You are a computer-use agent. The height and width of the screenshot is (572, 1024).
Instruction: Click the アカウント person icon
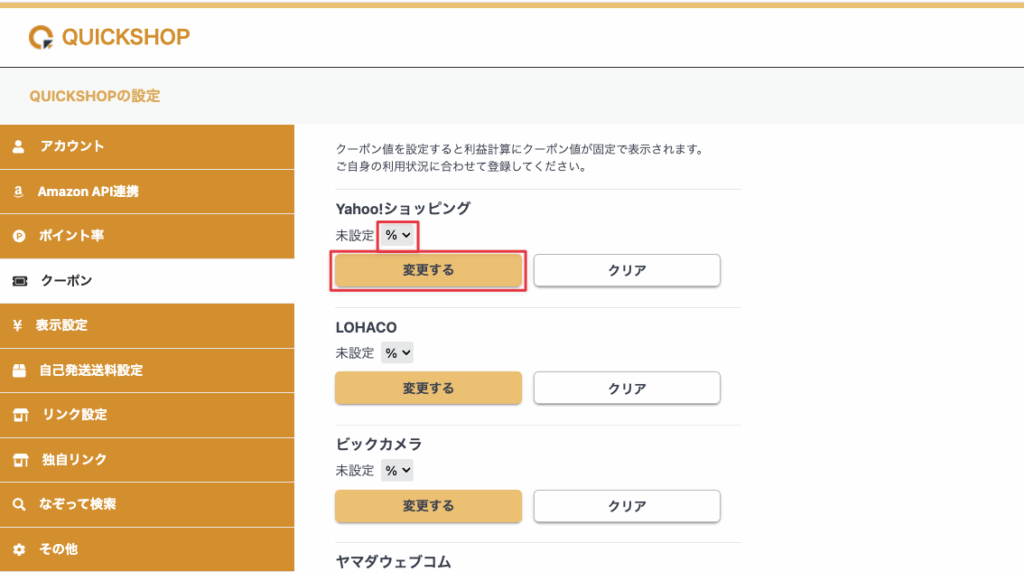click(x=19, y=147)
